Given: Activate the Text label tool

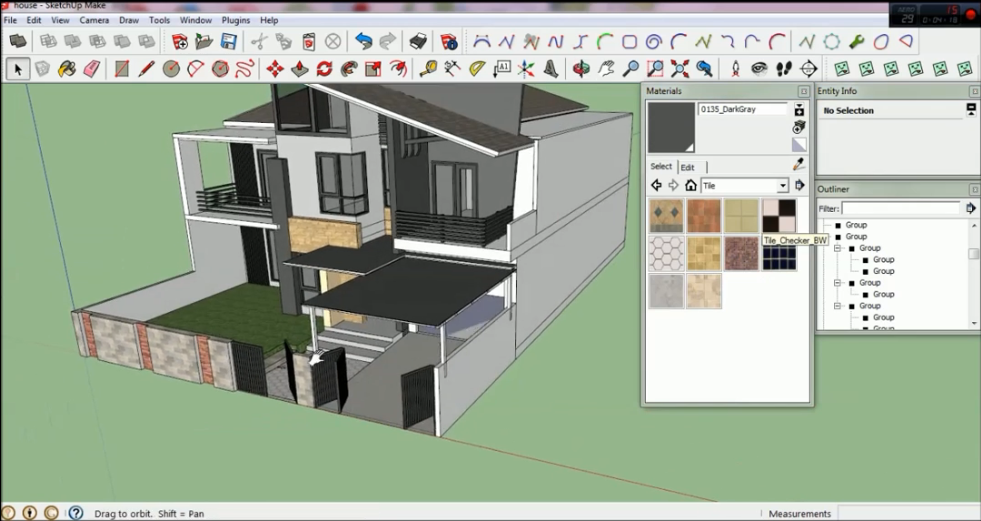Looking at the screenshot, I should (502, 68).
